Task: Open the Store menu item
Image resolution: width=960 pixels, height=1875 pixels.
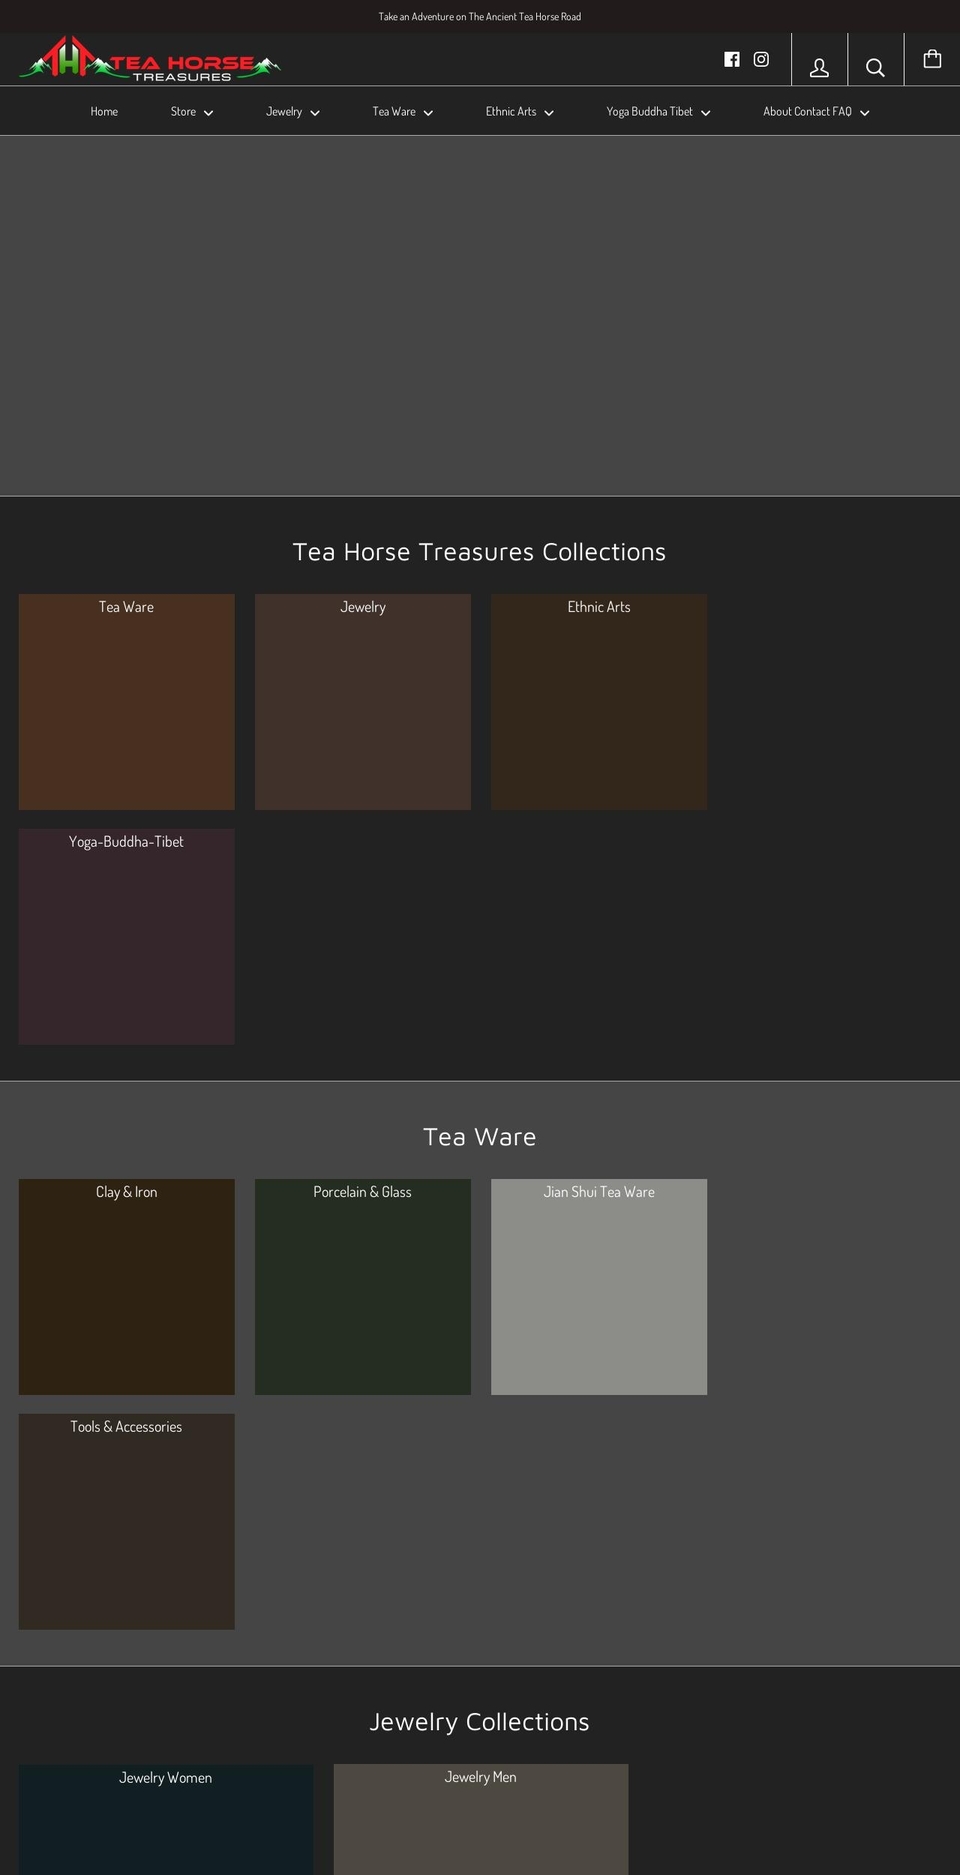Action: click(183, 112)
